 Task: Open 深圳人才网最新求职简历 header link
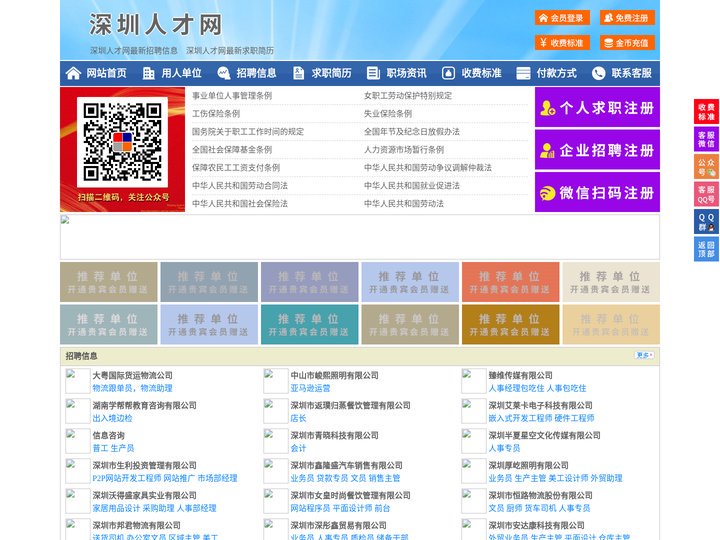pos(230,51)
